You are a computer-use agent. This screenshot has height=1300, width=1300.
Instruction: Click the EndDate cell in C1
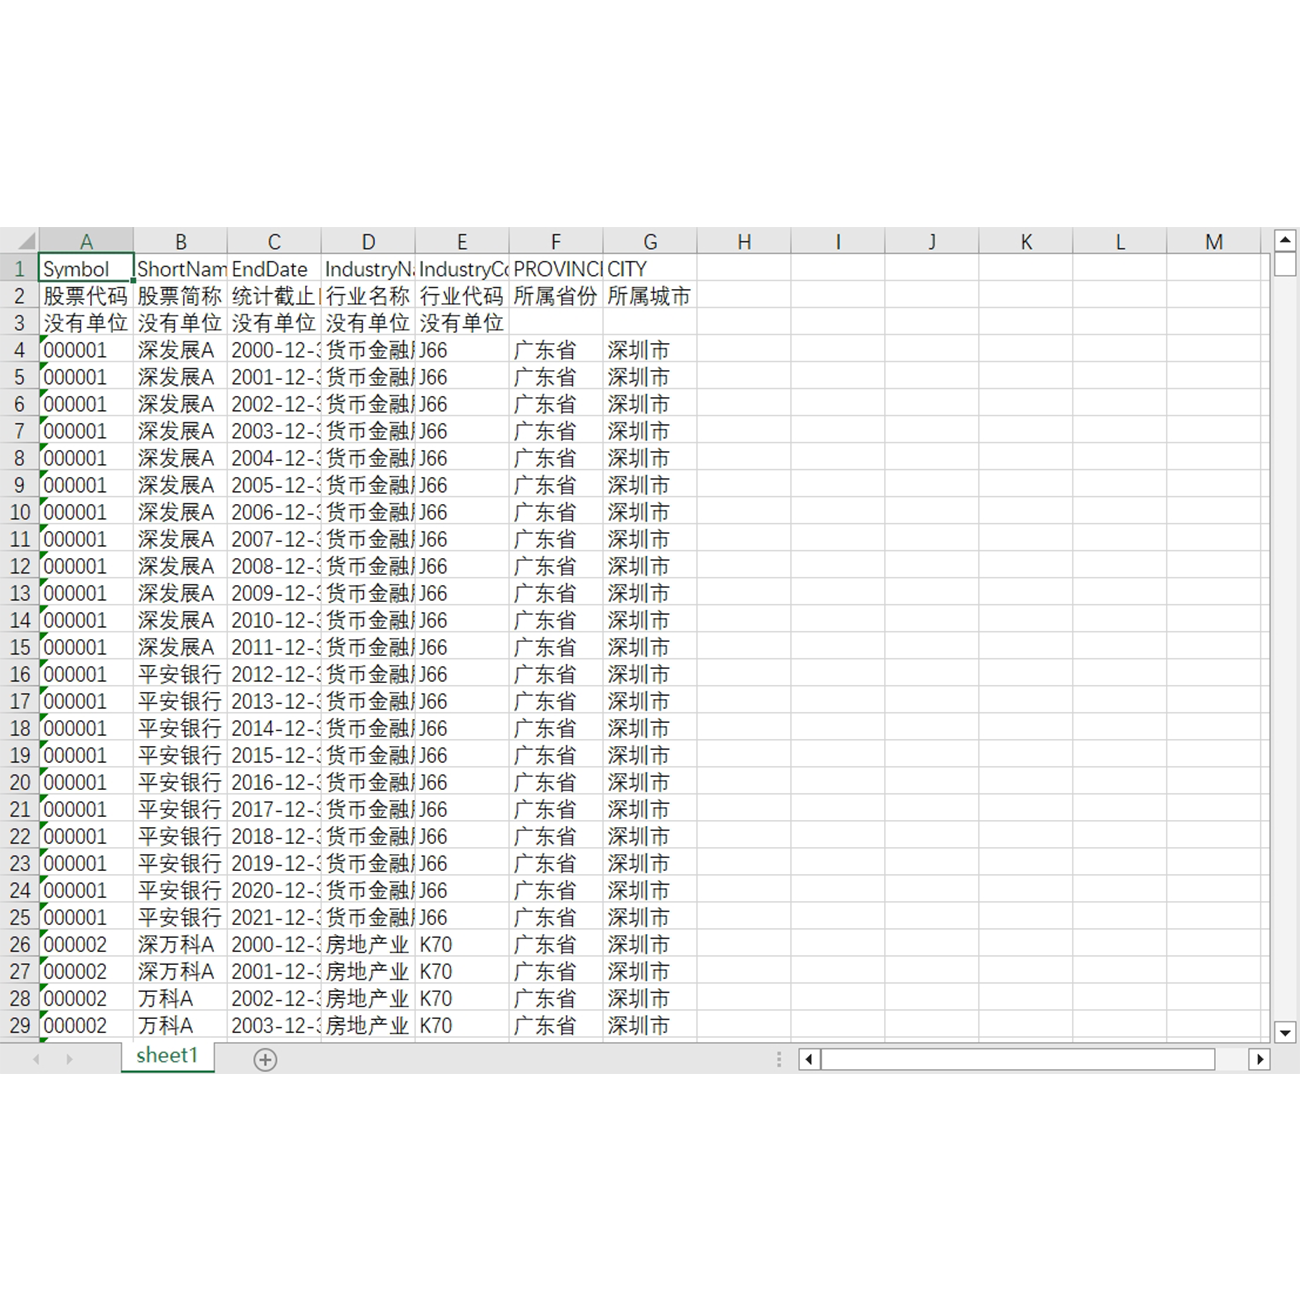coord(274,269)
